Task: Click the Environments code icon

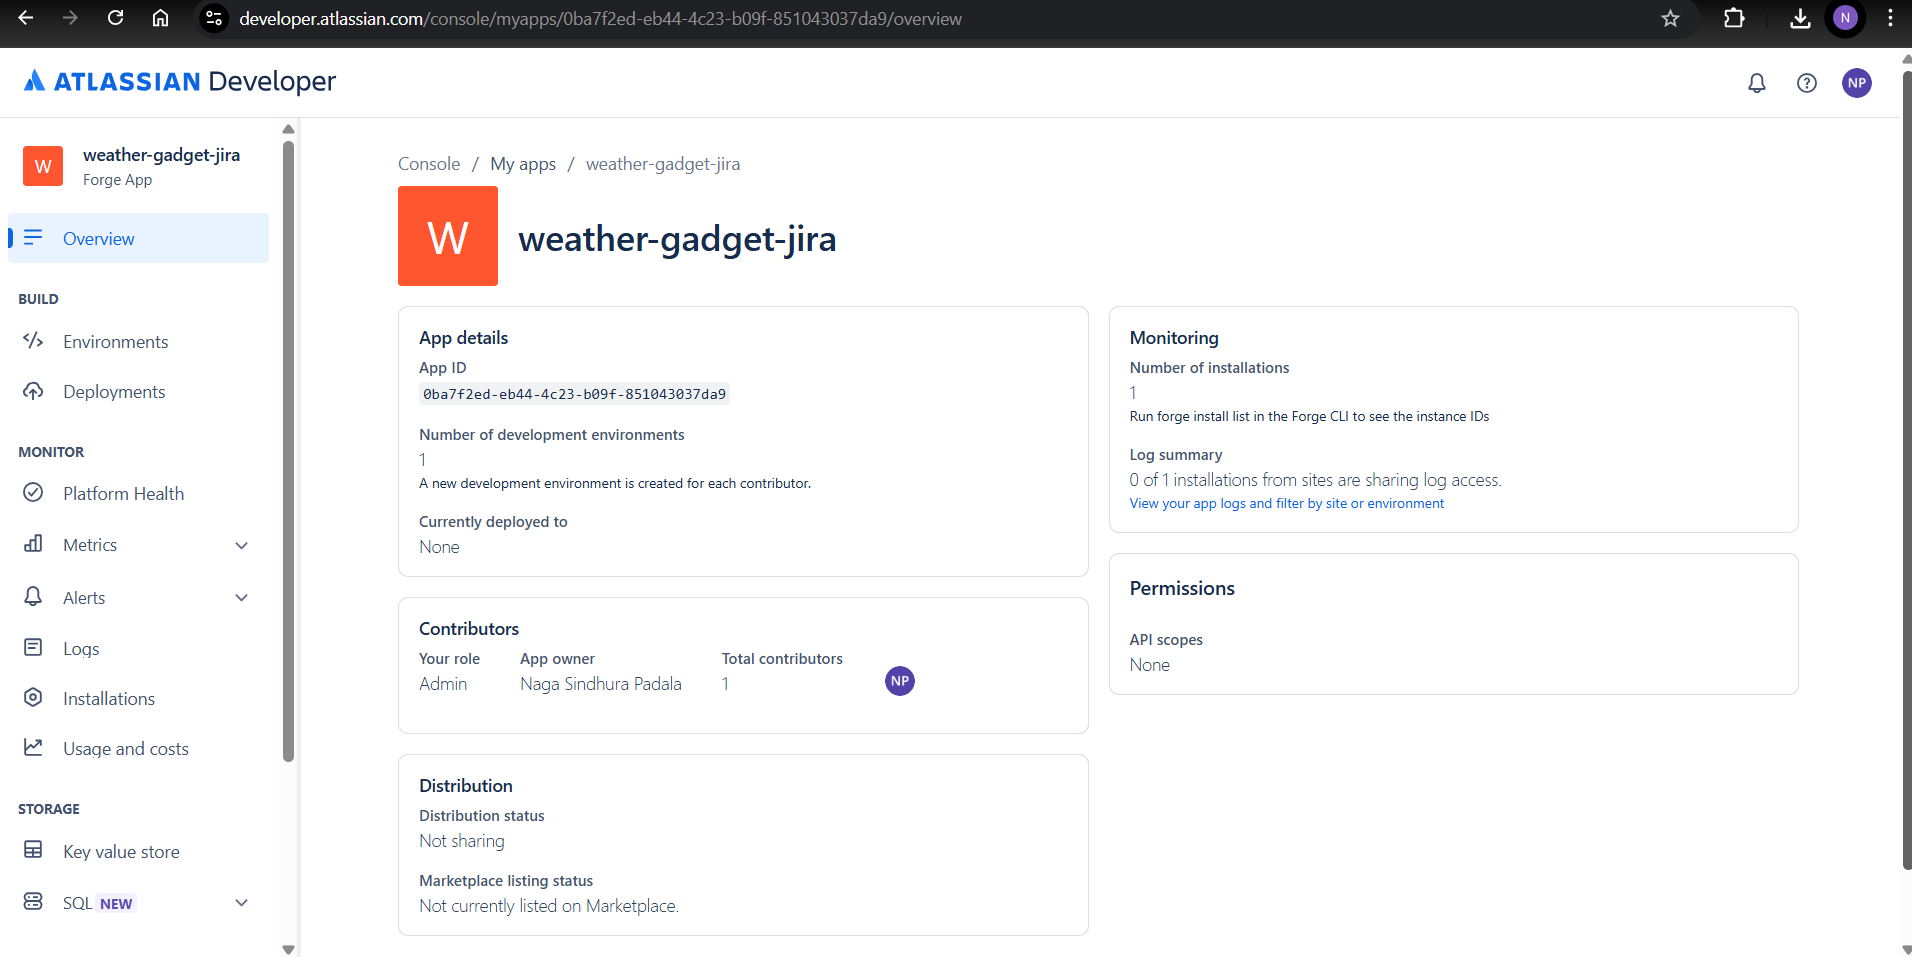Action: 33,341
